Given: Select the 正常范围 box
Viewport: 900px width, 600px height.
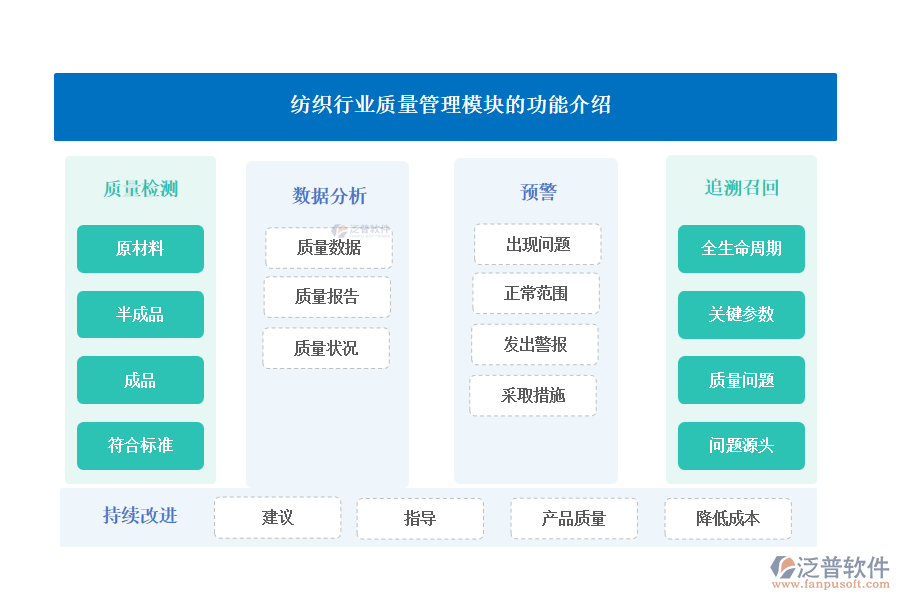Looking at the screenshot, I should tap(536, 294).
